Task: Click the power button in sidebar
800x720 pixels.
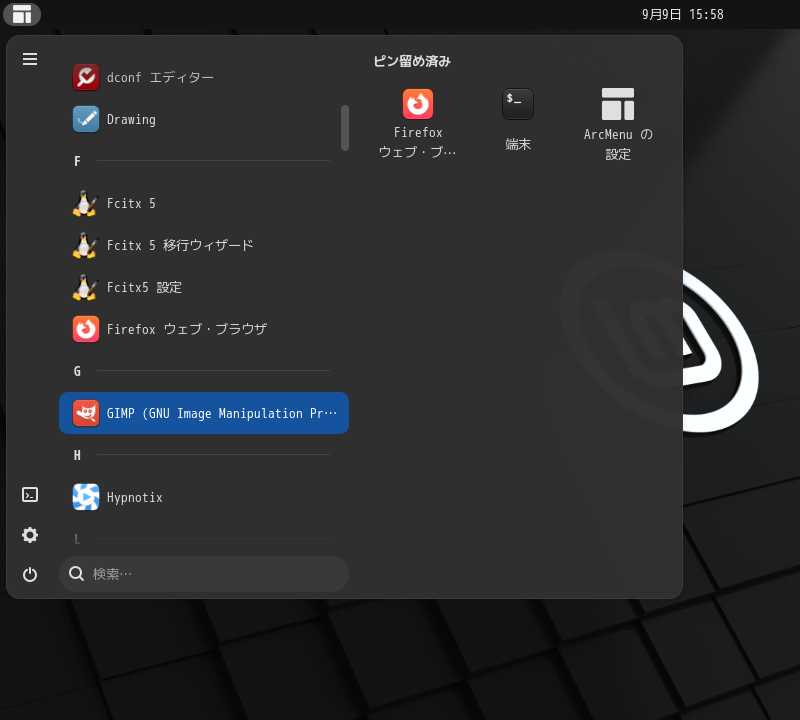Action: coord(30,575)
